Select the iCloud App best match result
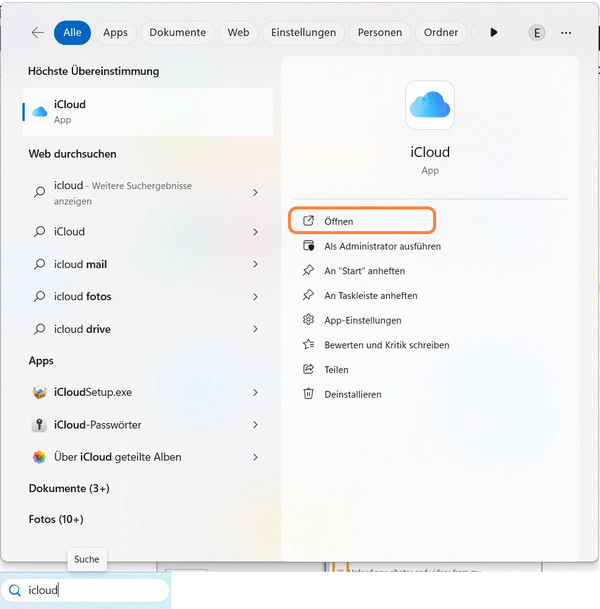Screen dimensions: 600x609 [x=148, y=112]
